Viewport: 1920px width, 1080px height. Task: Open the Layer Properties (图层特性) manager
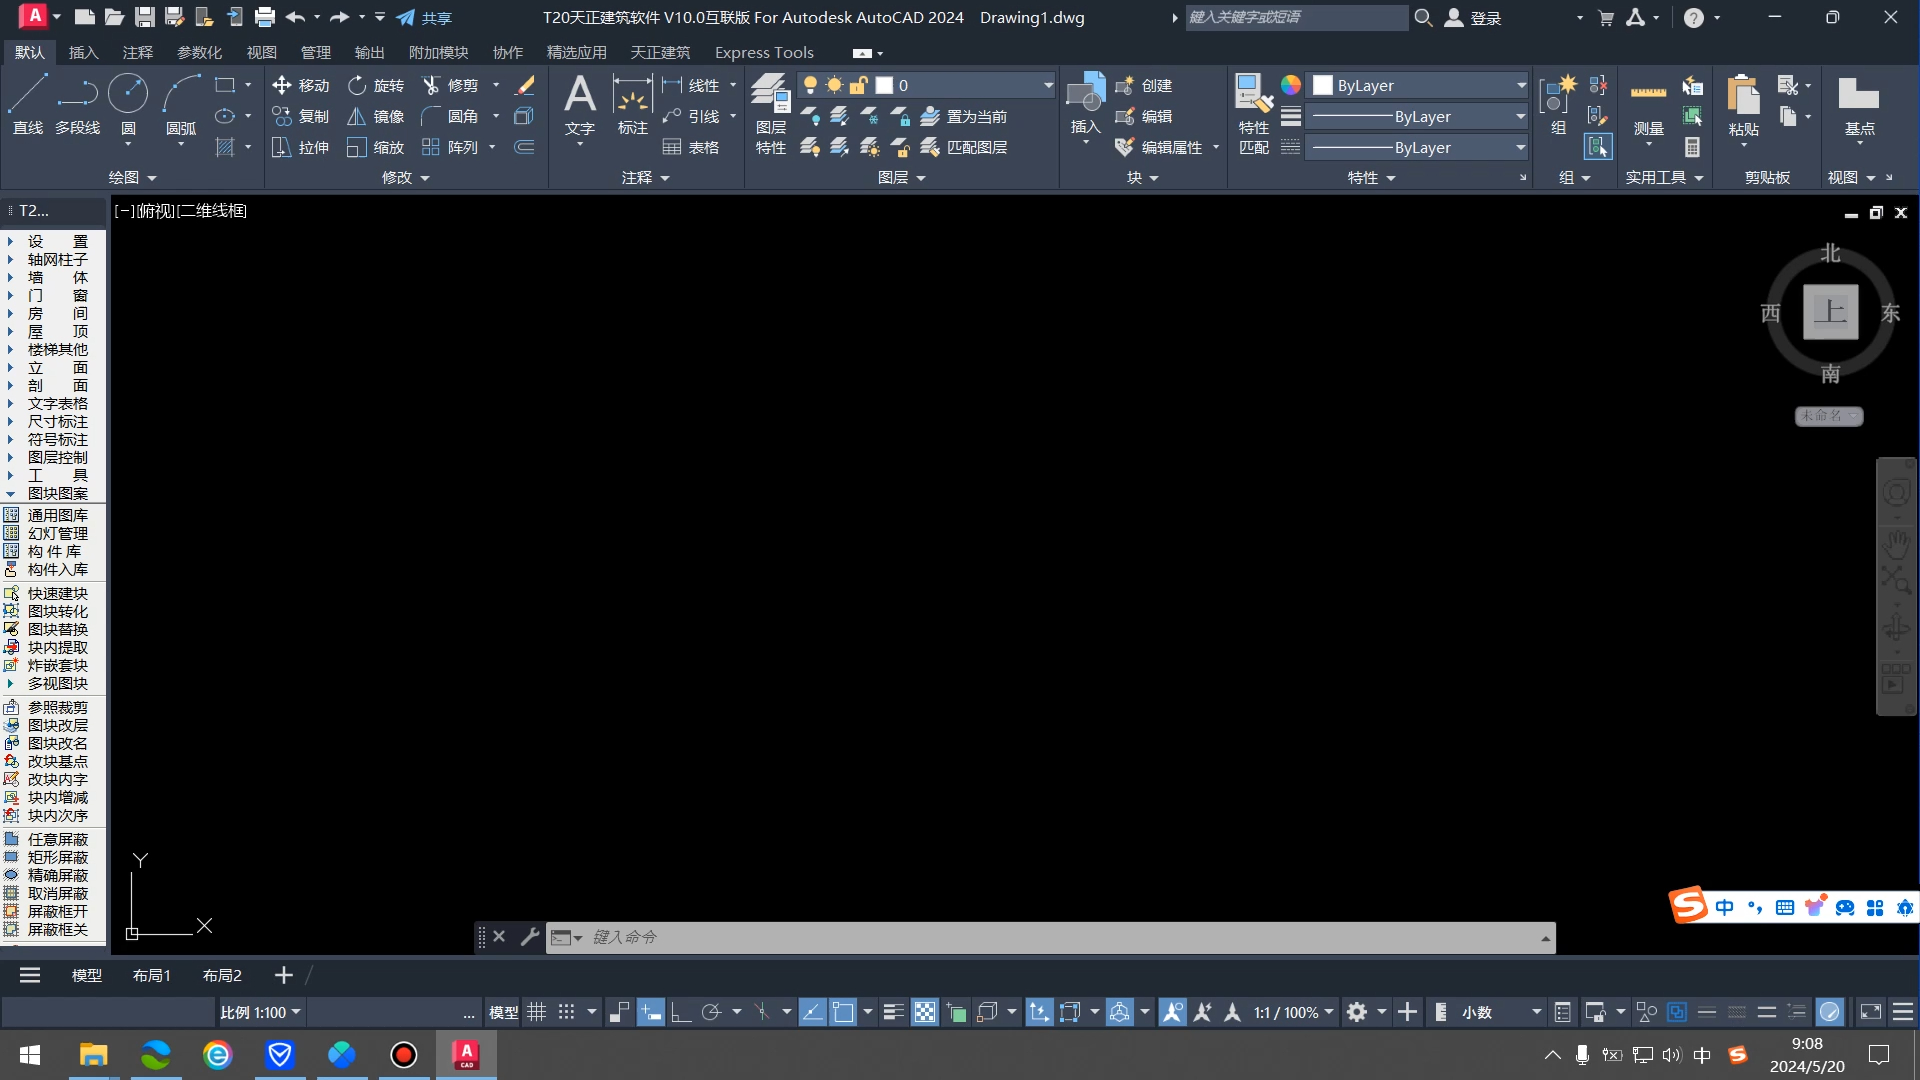[770, 112]
